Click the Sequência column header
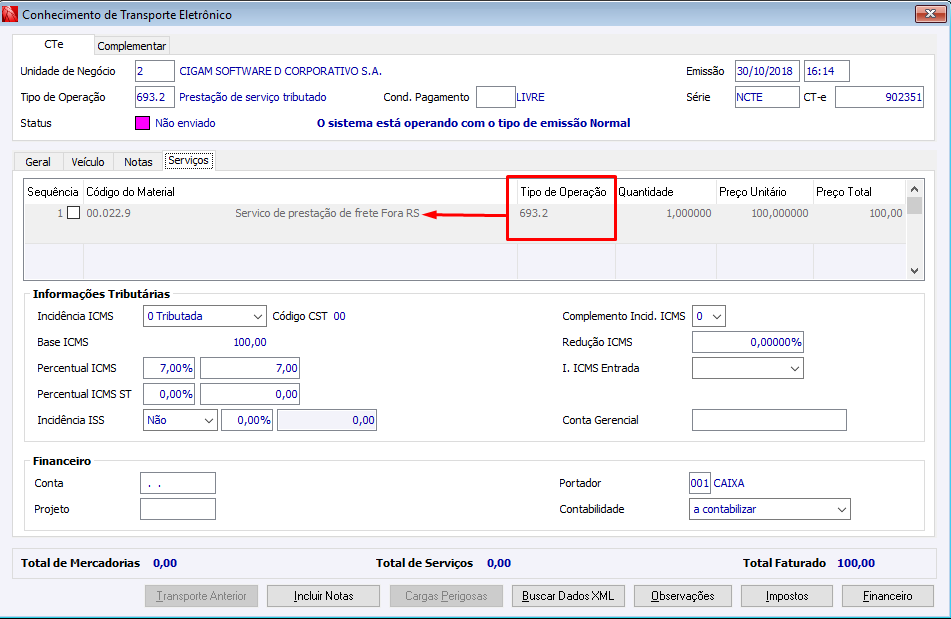This screenshot has height=619, width=951. pos(53,192)
